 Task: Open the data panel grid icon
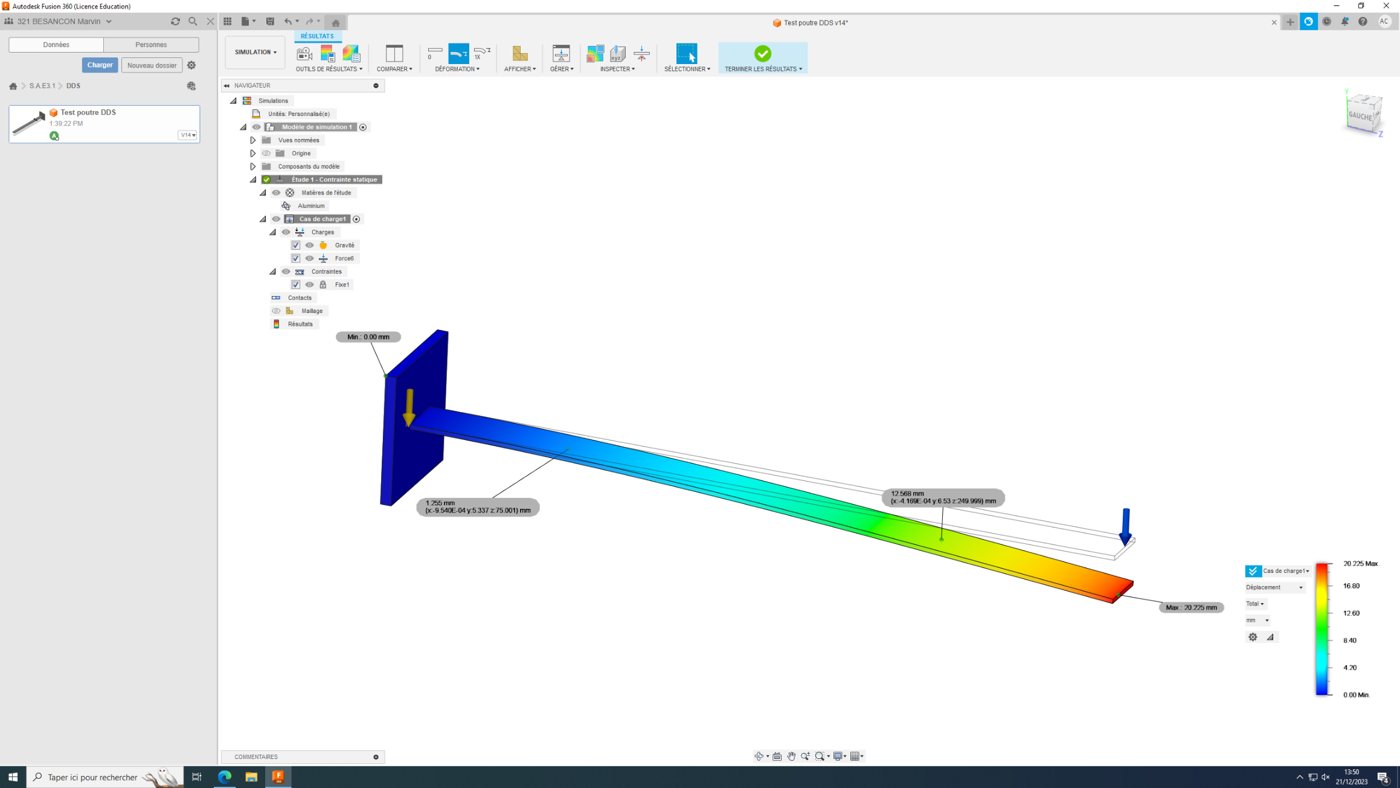[x=228, y=21]
